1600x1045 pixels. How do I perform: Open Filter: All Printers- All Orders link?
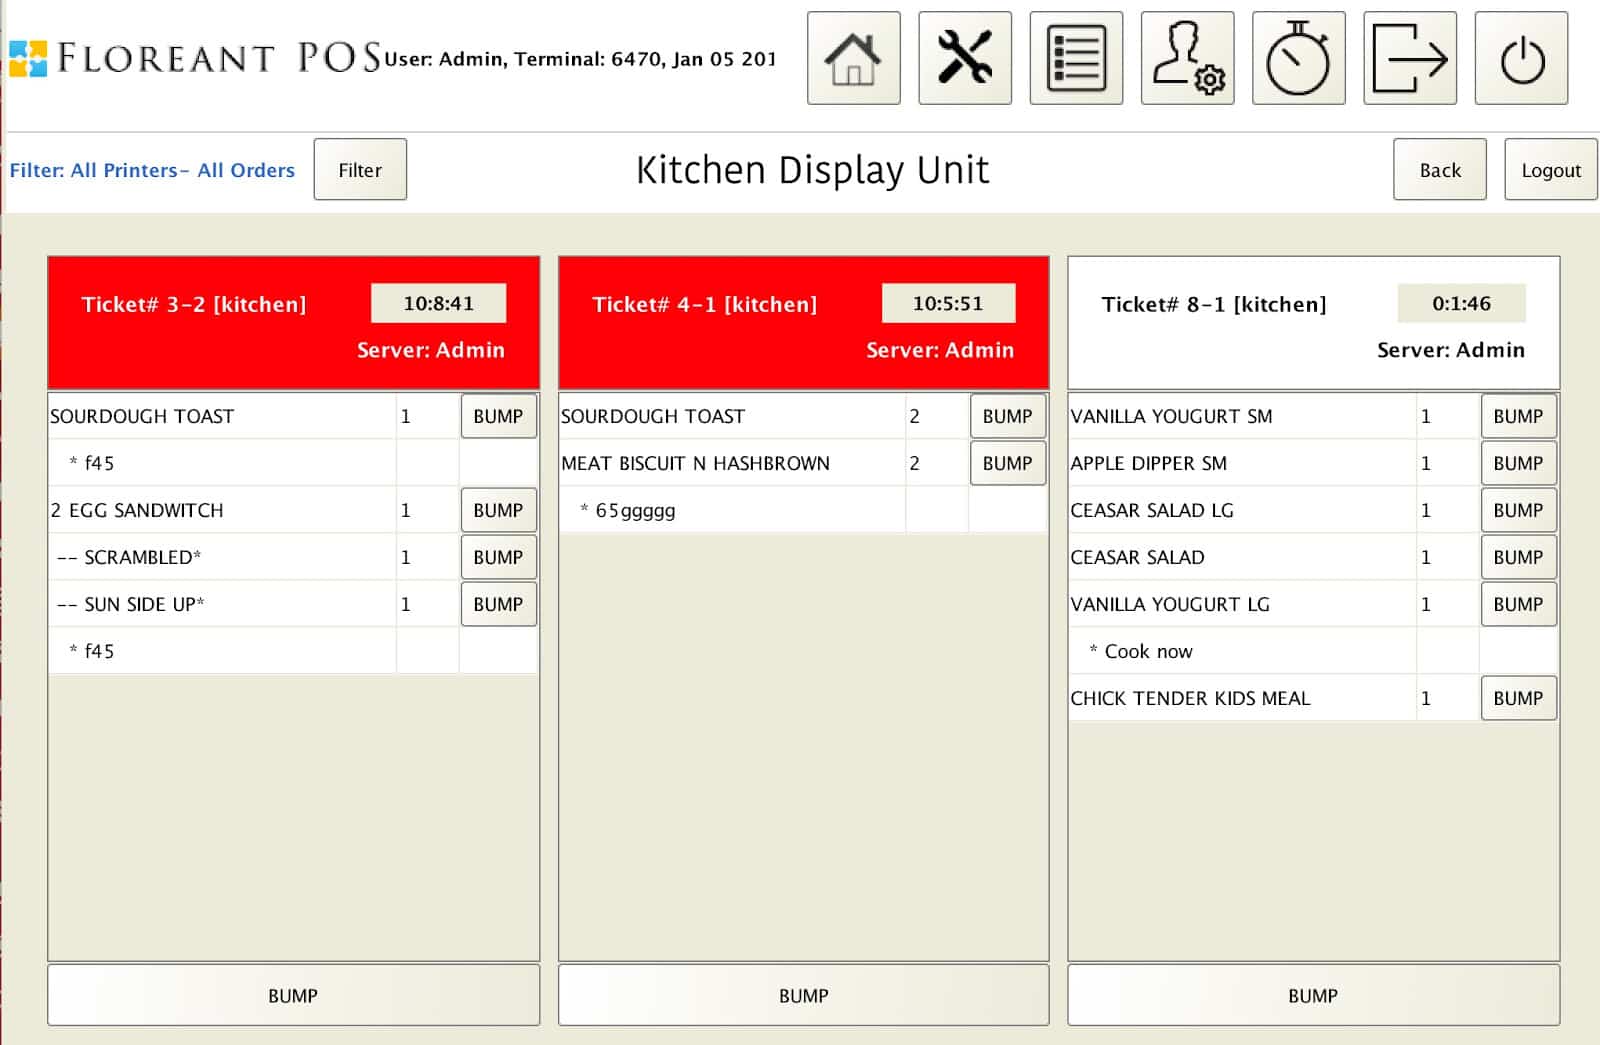[x=152, y=170]
